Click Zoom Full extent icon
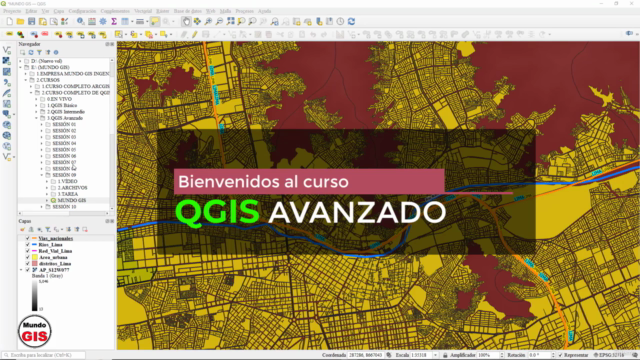 pos(231,22)
